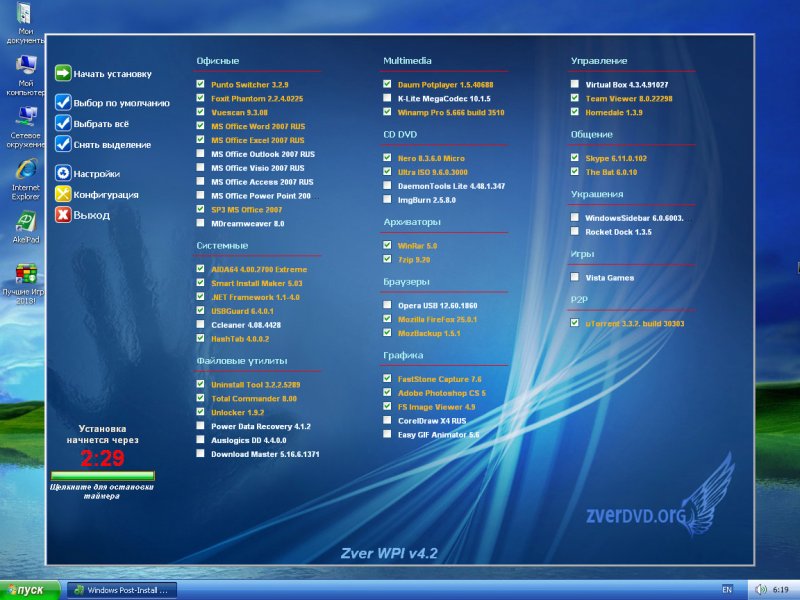Uncheck the uTorrent 3.3.2 build 30303 checkbox
Viewport: 800px width, 600px height.
coord(575,323)
